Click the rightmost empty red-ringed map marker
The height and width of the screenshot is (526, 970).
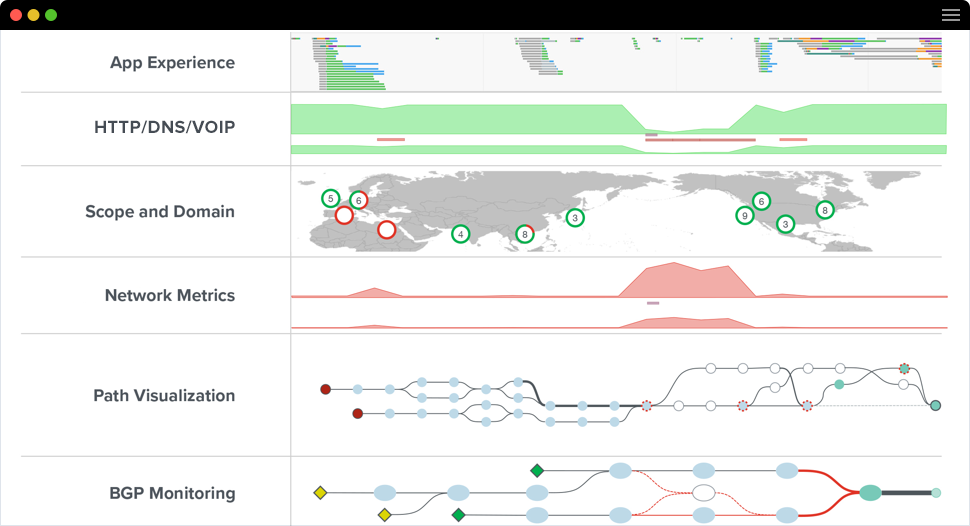[x=386, y=230]
